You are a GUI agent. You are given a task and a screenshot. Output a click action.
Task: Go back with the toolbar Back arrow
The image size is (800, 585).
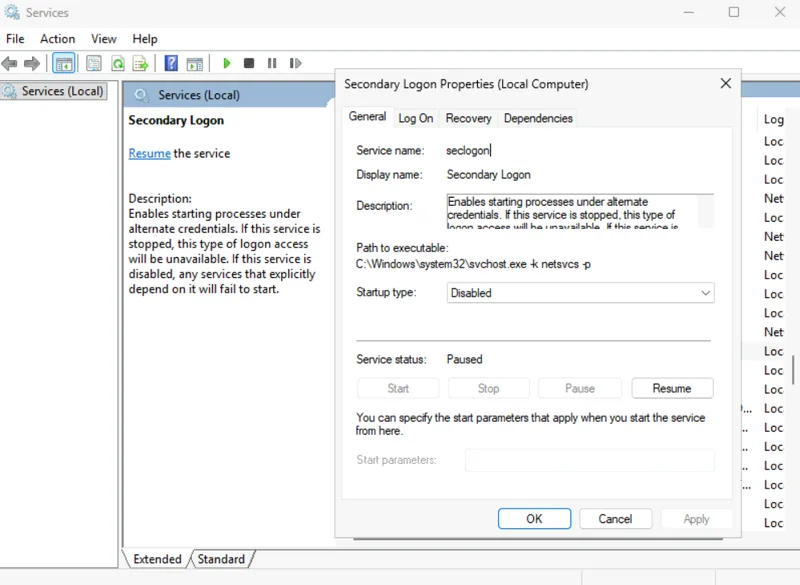pos(10,64)
